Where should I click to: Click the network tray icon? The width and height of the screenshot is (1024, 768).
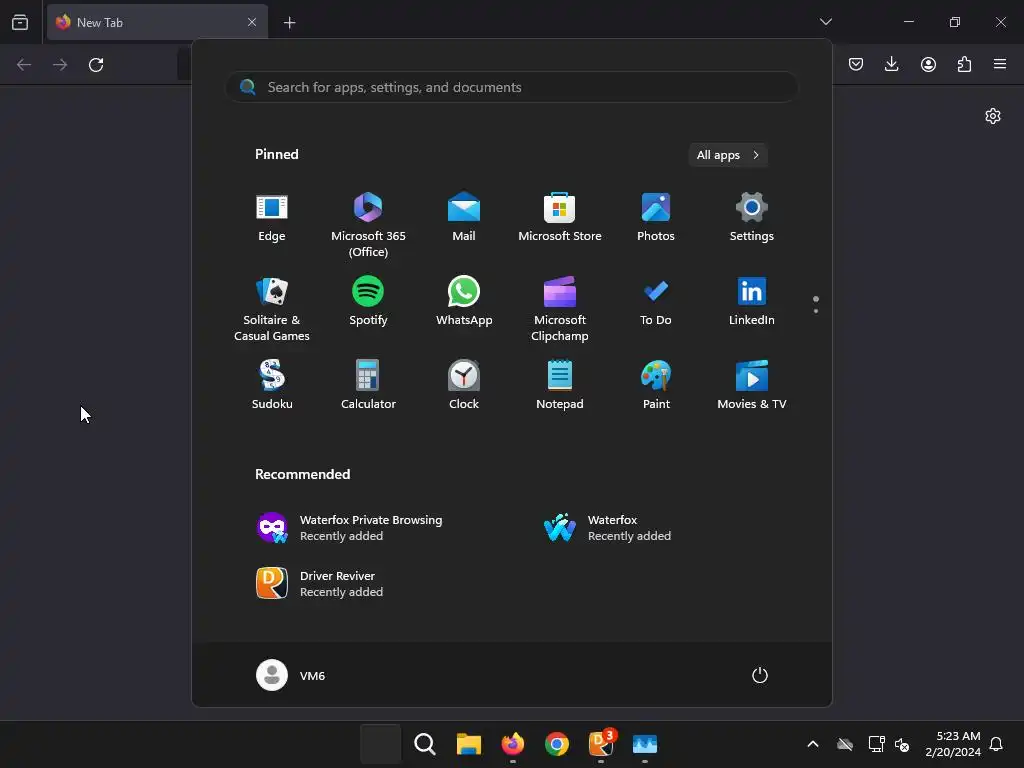coord(876,744)
